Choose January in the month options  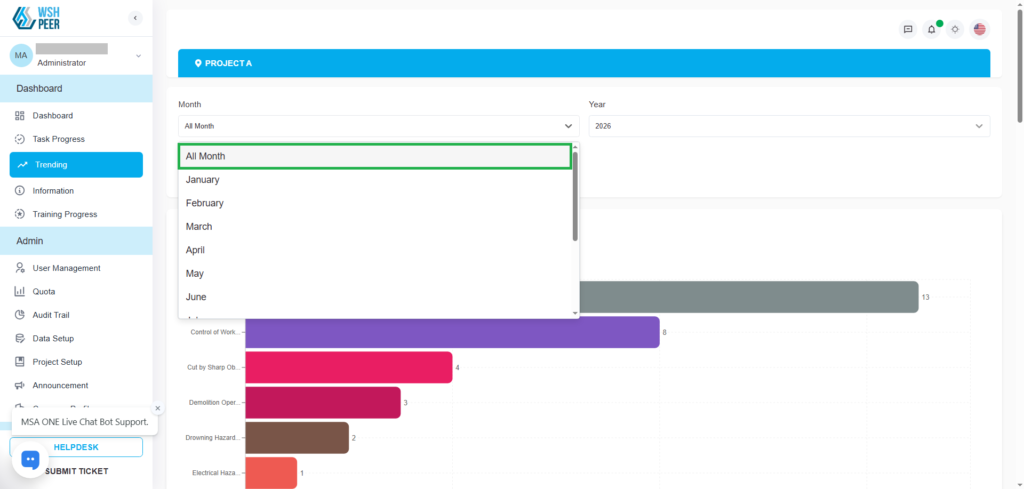point(202,180)
